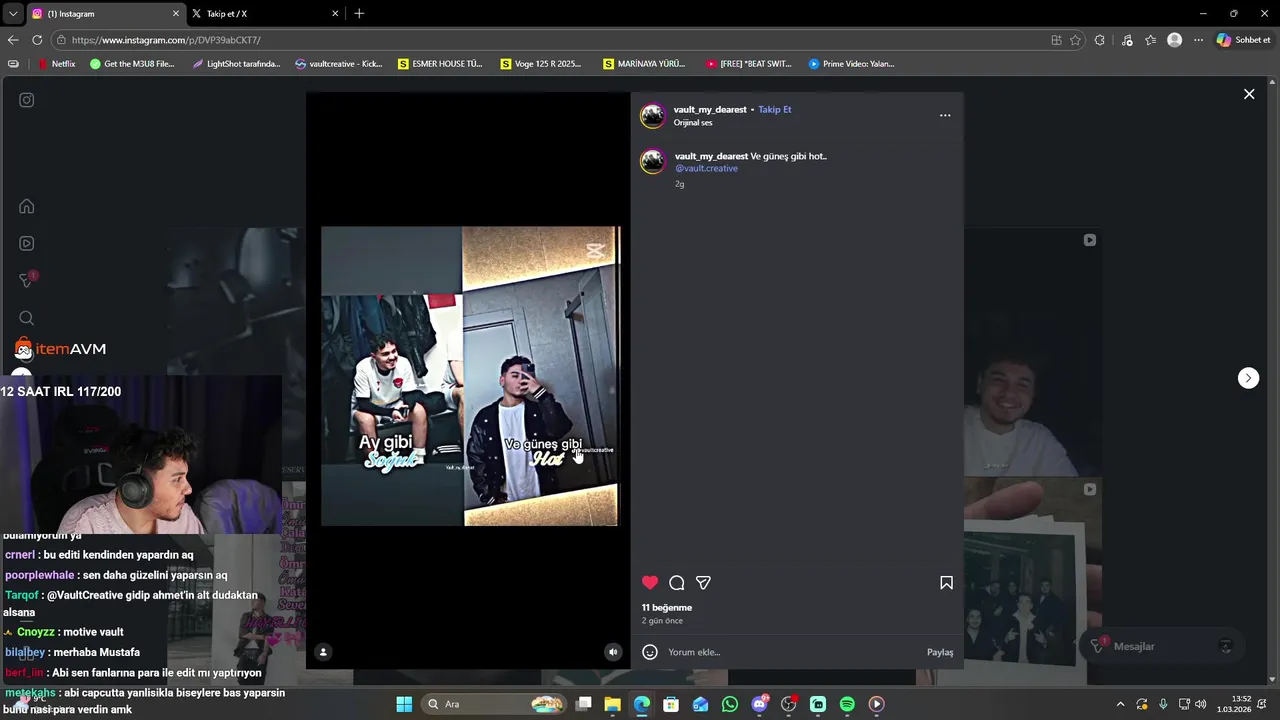This screenshot has width=1280, height=720.
Task: Open Spotify from the taskbar
Action: click(847, 704)
